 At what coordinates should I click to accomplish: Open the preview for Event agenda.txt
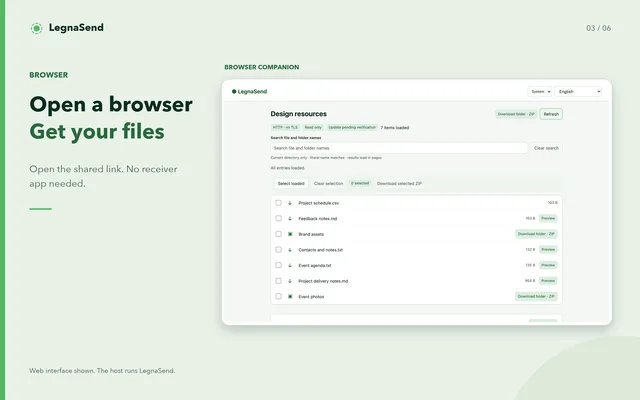pyautogui.click(x=548, y=265)
